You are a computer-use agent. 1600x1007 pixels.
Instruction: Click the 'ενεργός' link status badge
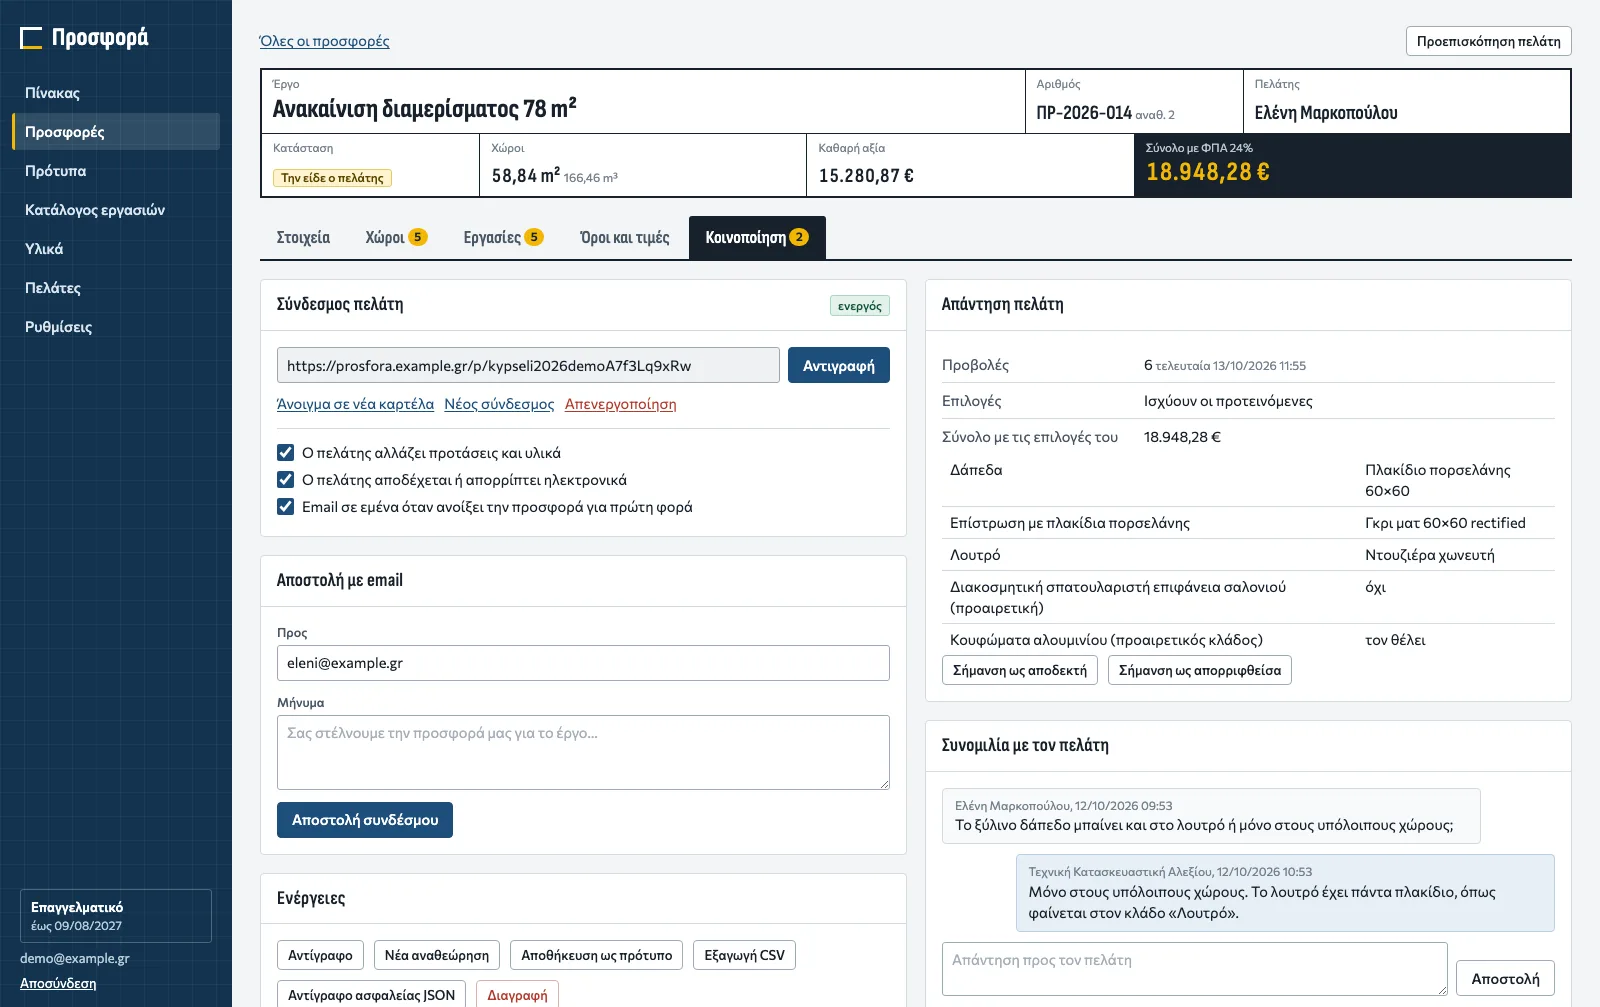pyautogui.click(x=860, y=306)
